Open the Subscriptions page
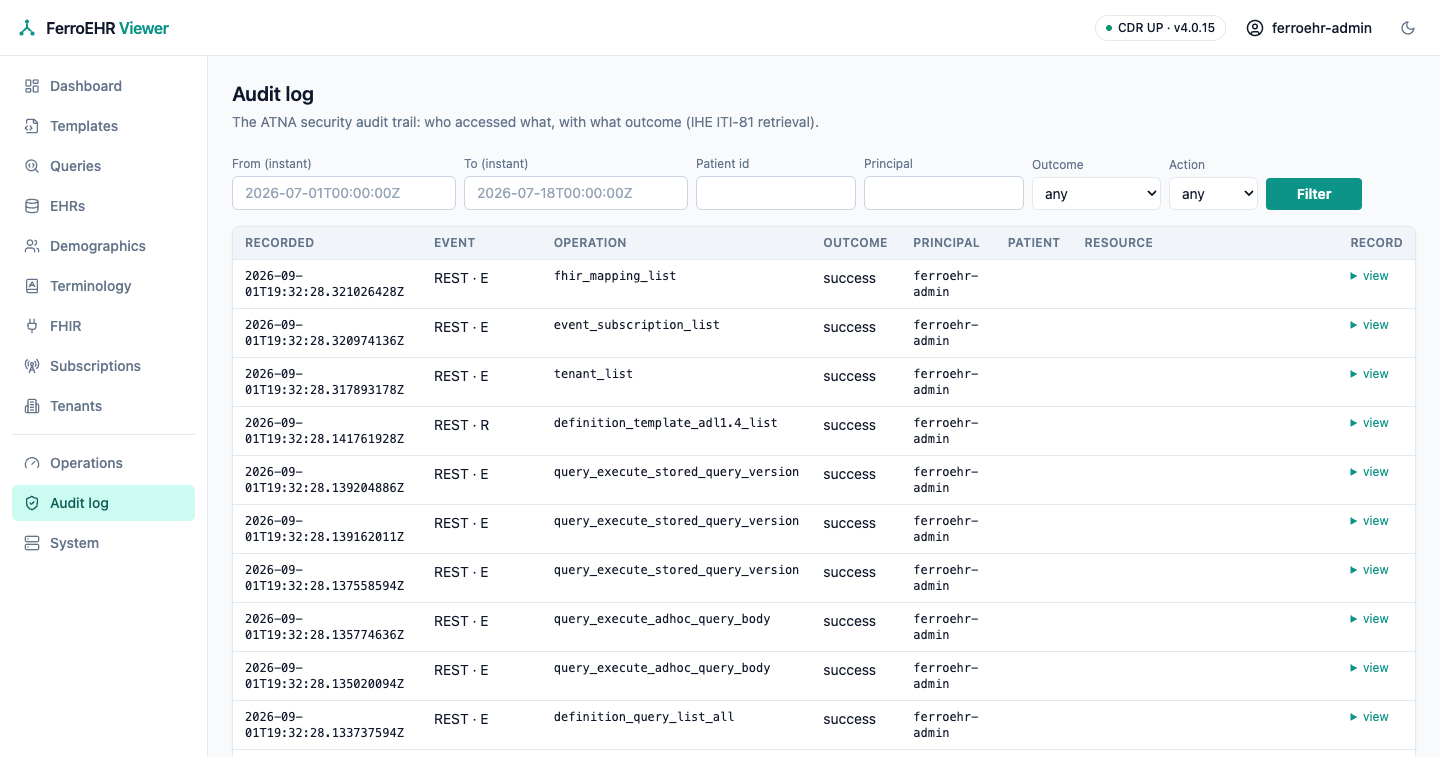This screenshot has height=757, width=1440. [x=103, y=366]
